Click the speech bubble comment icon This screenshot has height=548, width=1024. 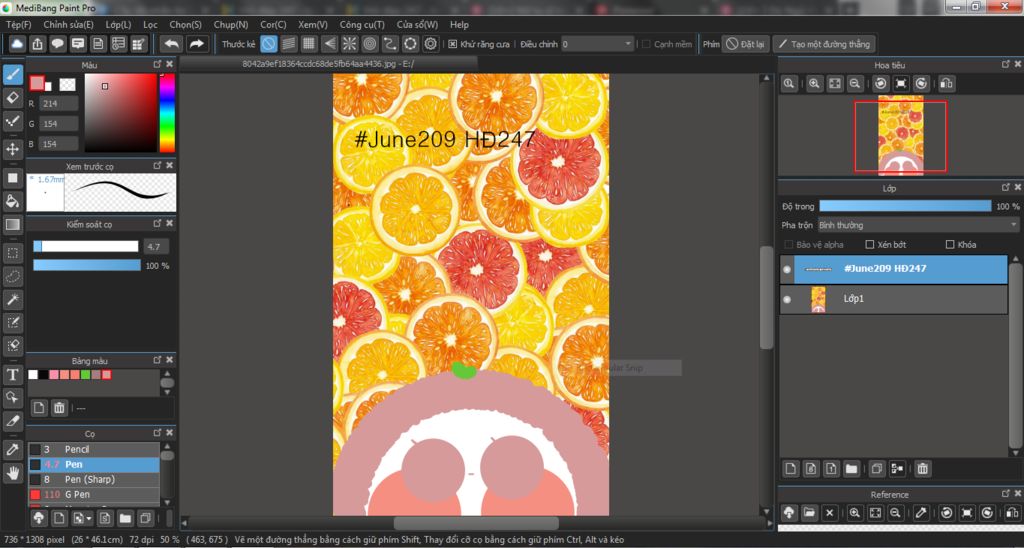pos(57,44)
